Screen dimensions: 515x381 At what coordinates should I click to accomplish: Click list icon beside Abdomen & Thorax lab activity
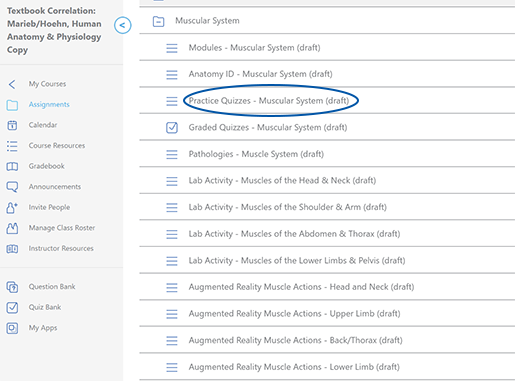pyautogui.click(x=172, y=234)
